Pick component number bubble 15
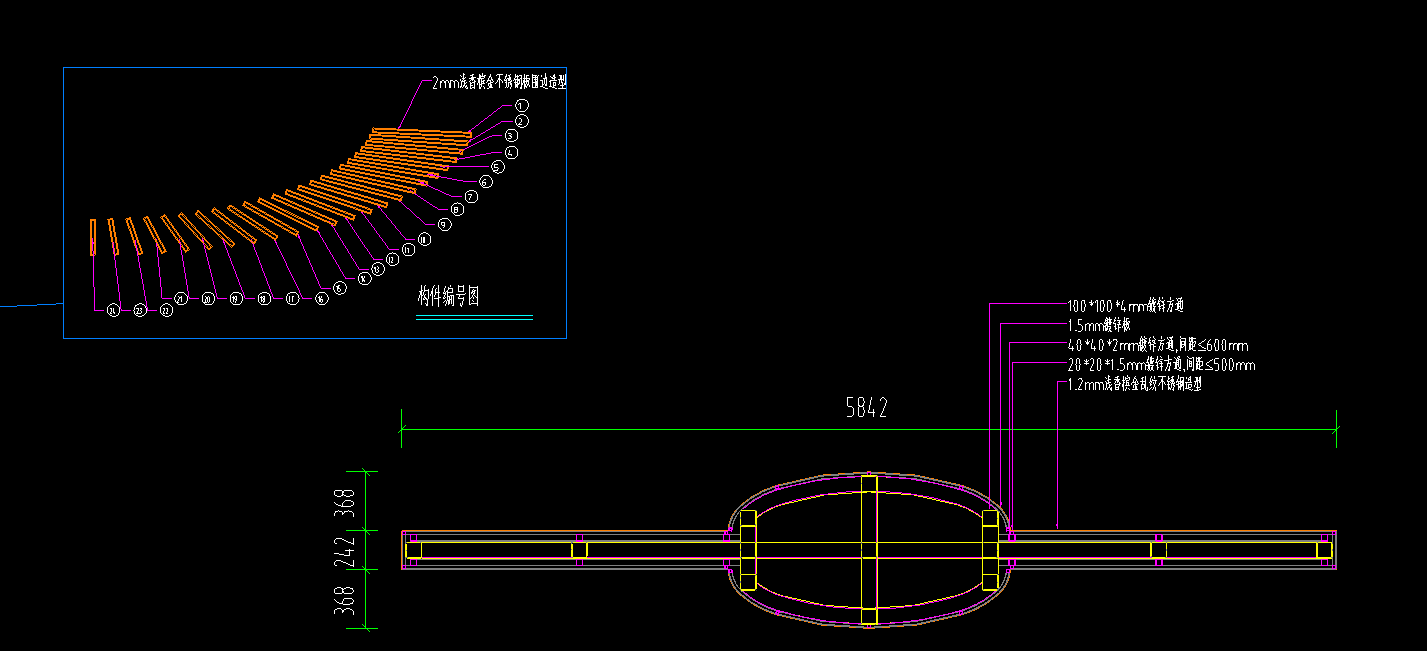 pos(339,288)
